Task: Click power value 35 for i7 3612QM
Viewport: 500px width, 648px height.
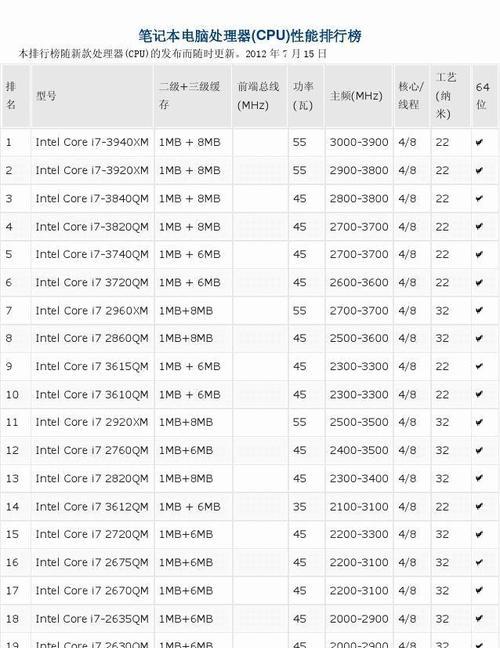Action: pos(300,507)
